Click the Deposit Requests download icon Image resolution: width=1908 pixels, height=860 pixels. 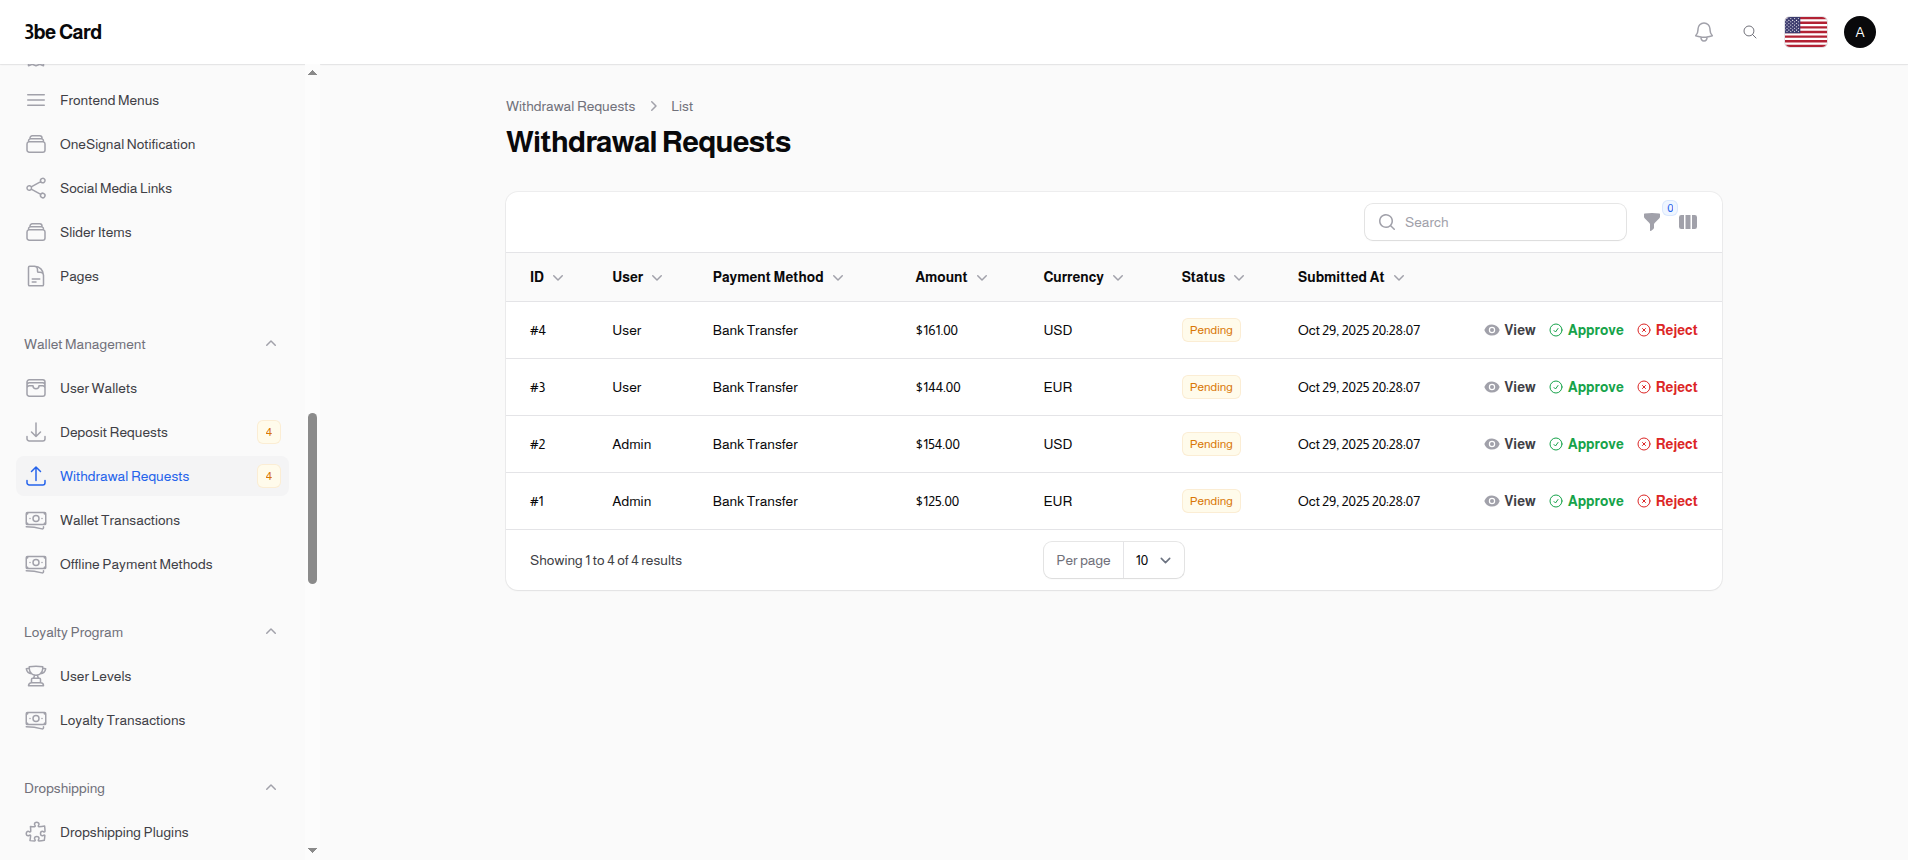36,432
